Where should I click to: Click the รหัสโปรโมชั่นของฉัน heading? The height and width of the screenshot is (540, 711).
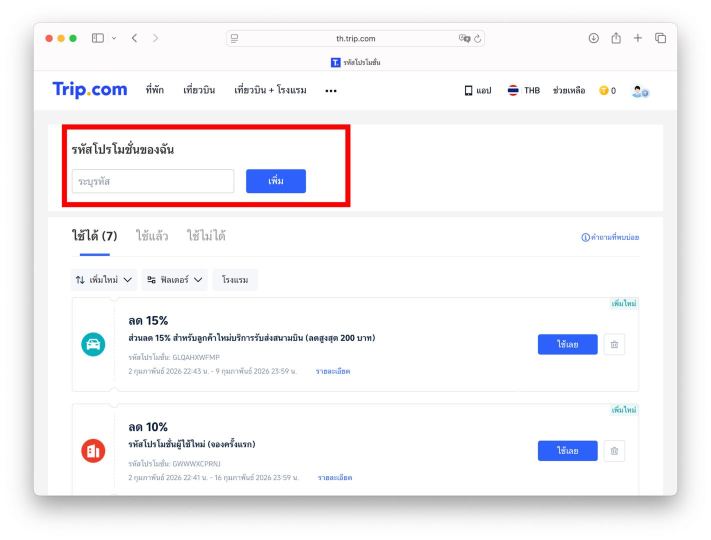pos(122,149)
